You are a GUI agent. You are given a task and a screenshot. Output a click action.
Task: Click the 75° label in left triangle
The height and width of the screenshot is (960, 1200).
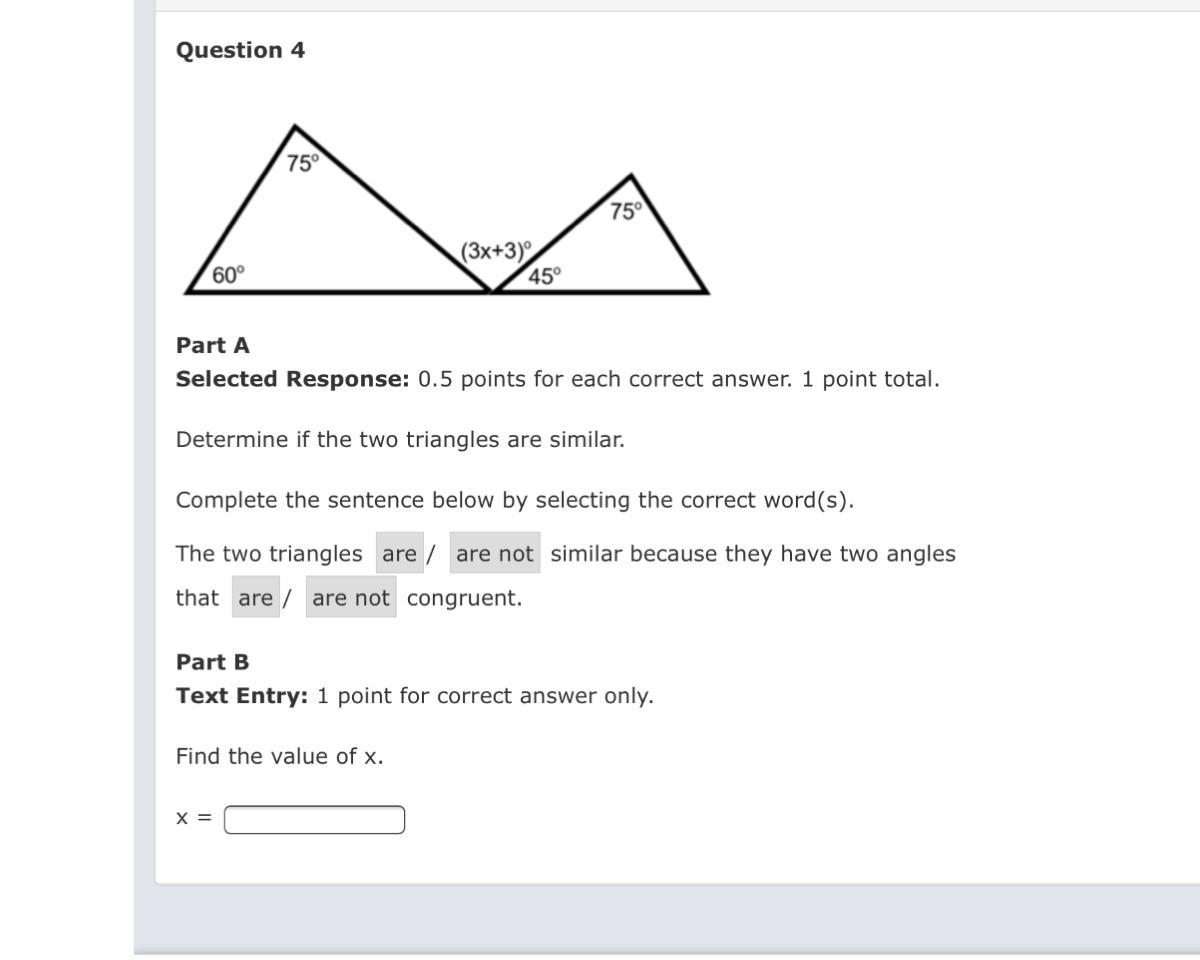302,163
